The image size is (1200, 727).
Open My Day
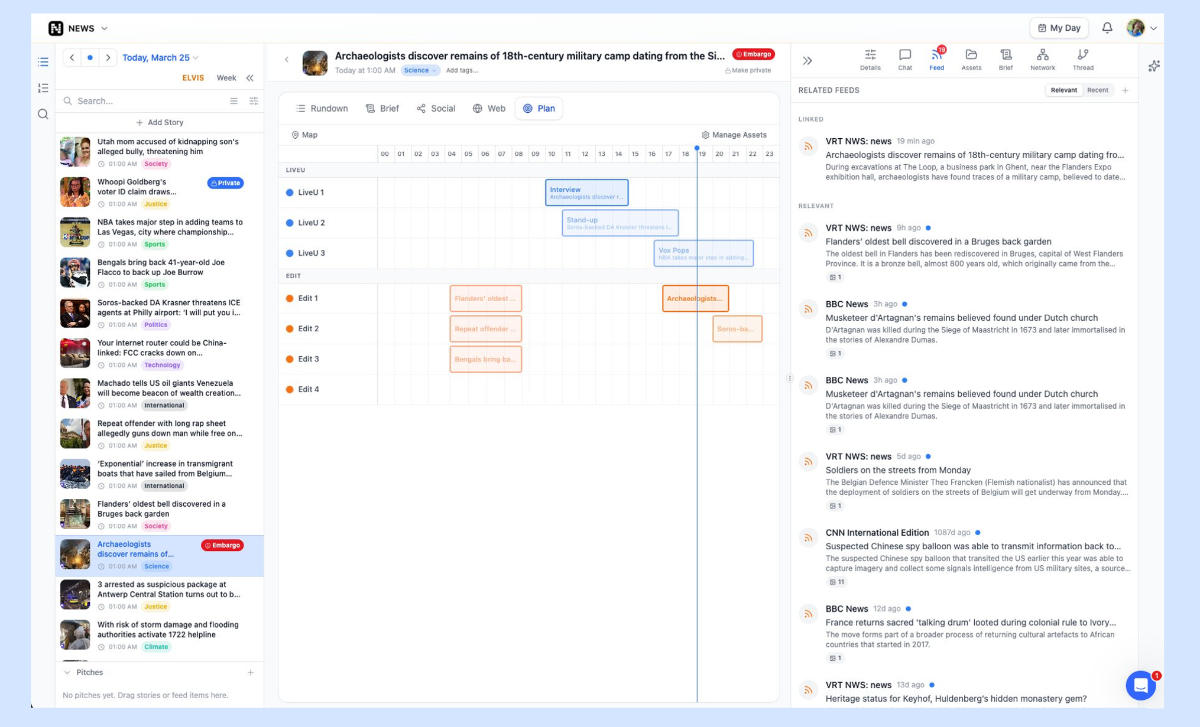tap(1059, 28)
